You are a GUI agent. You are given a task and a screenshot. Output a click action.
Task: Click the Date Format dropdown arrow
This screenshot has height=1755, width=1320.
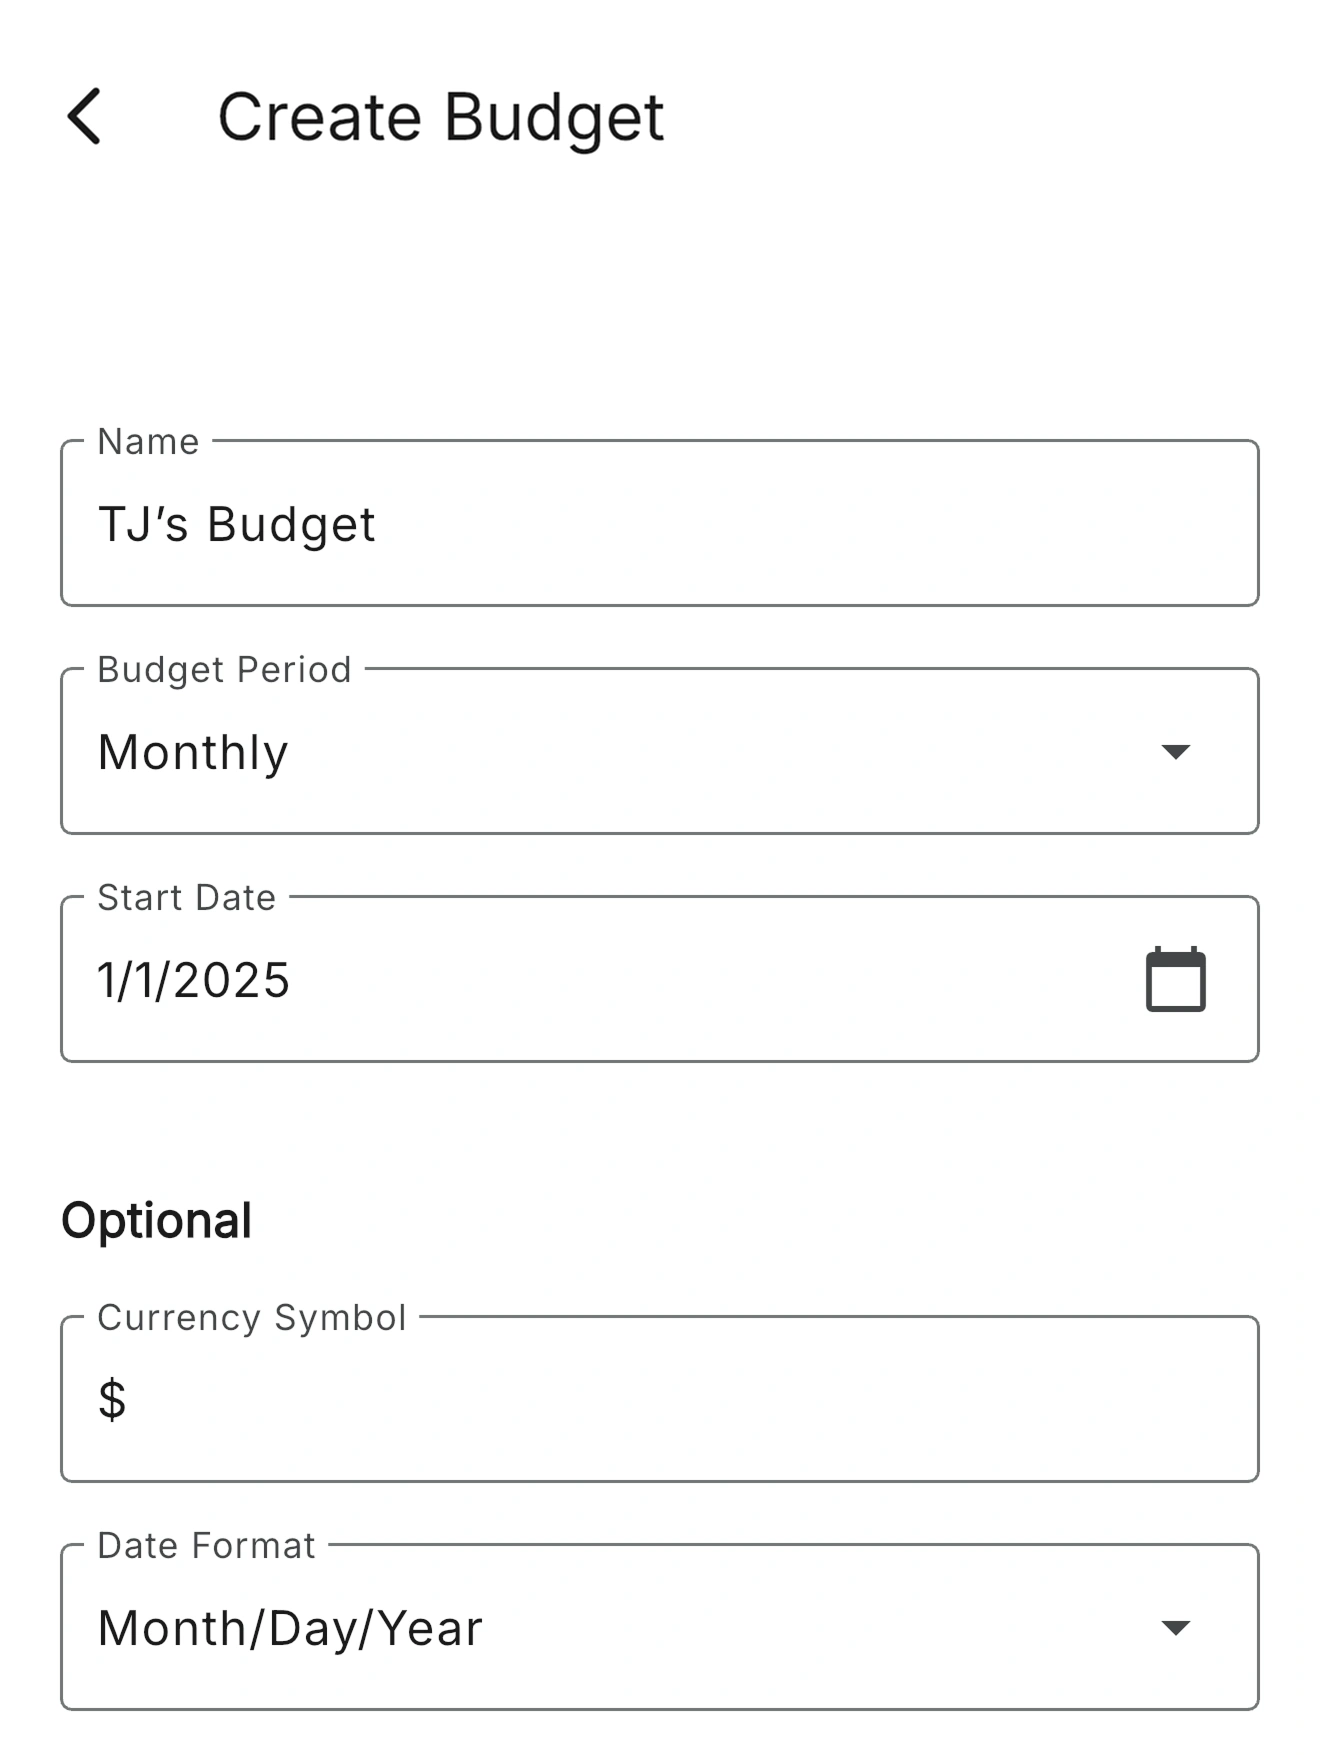pos(1177,1627)
